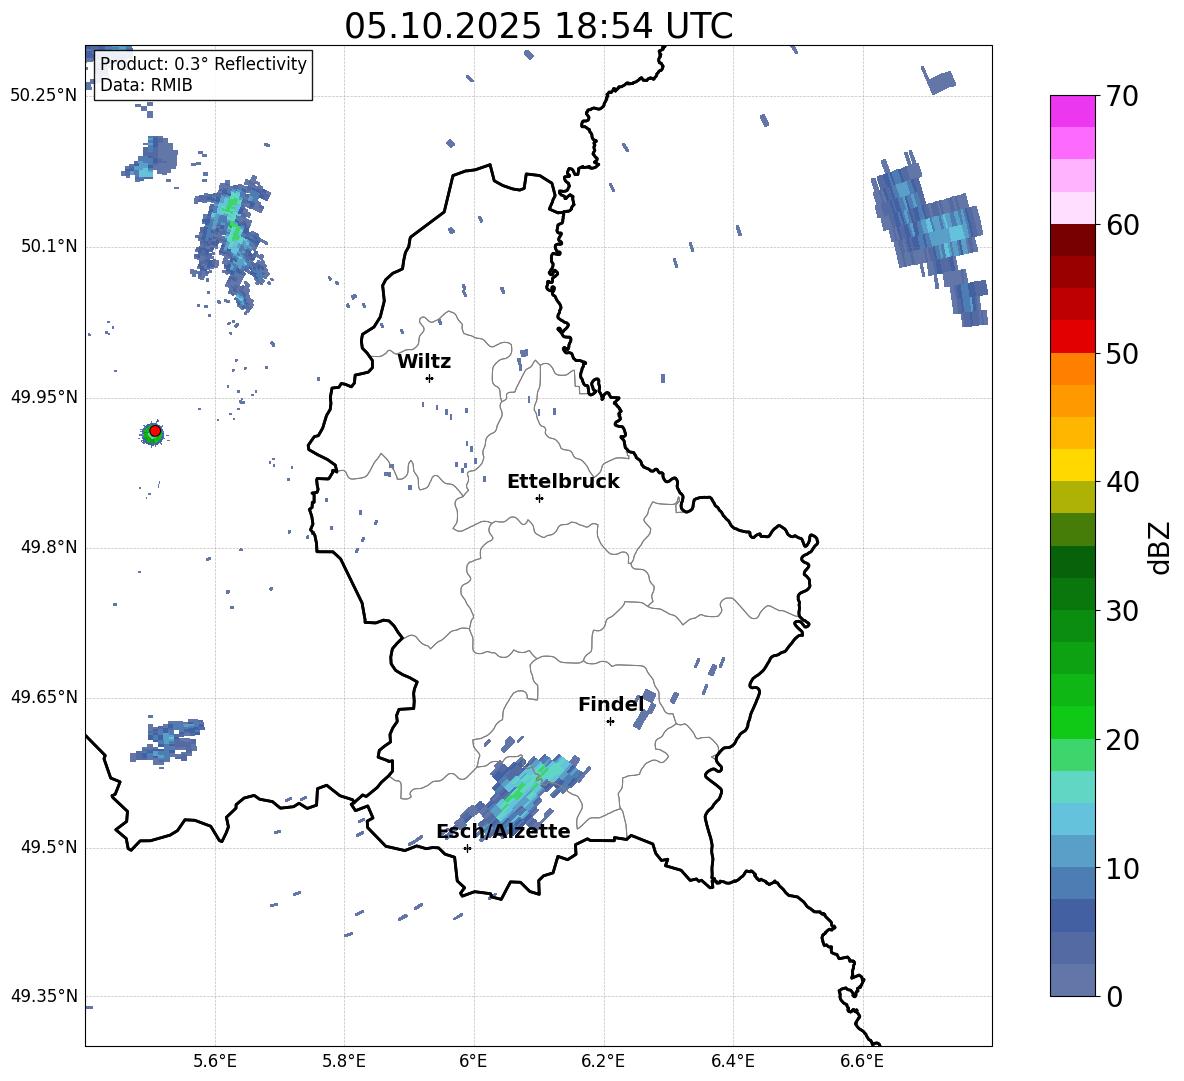The width and height of the screenshot is (1184, 1081).
Task: Click the echo patch southwest near 49.6°N
Action: click(x=167, y=741)
